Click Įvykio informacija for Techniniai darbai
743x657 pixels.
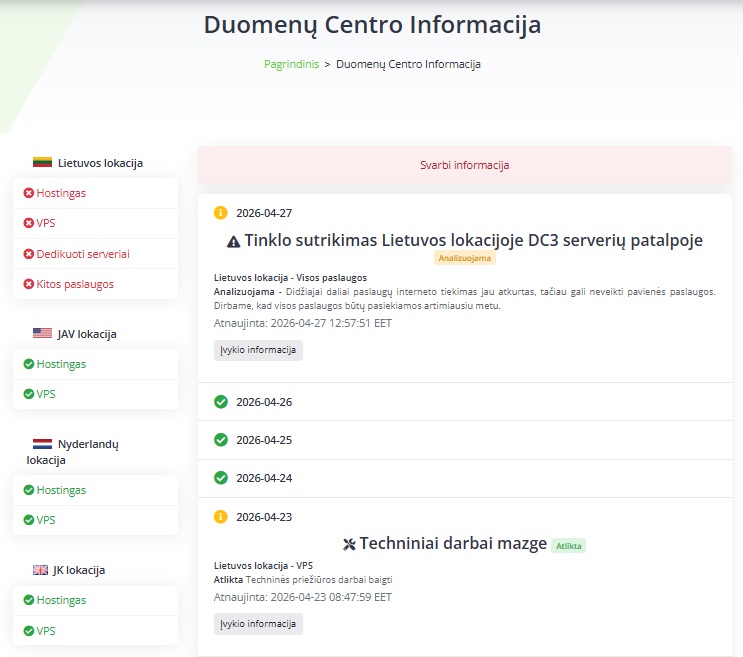[258, 623]
